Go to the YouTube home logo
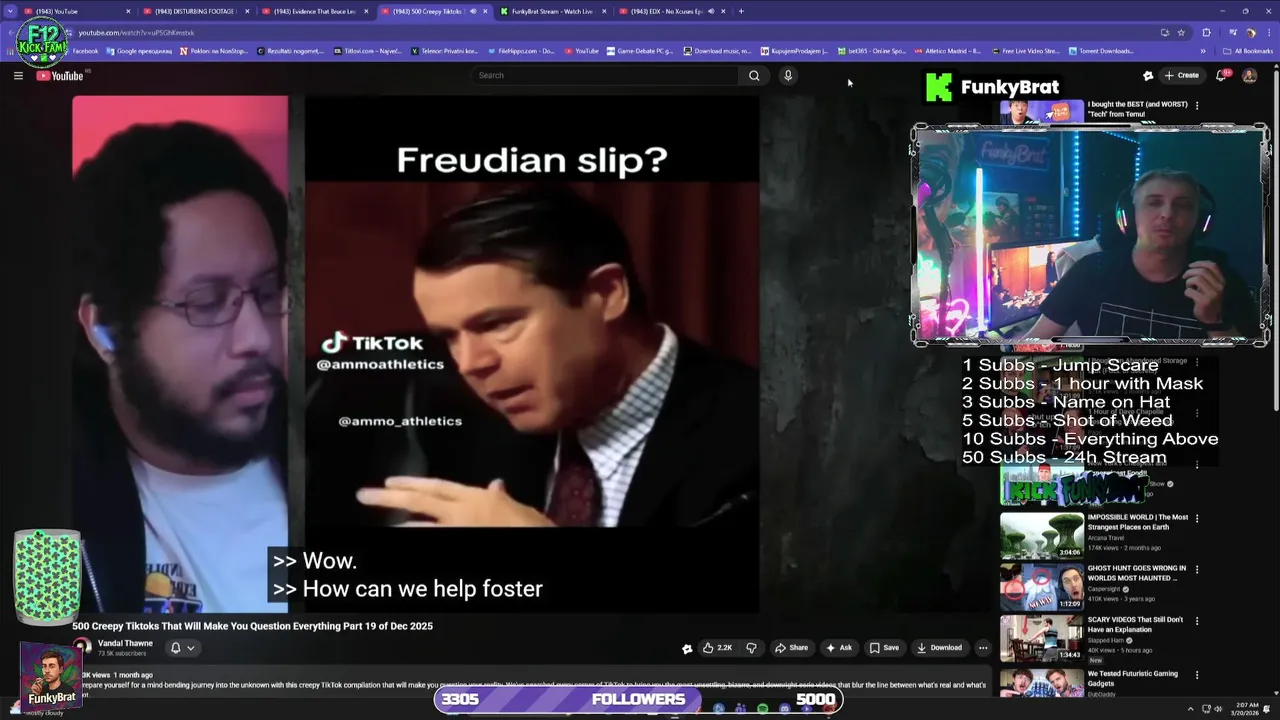The width and height of the screenshot is (1280, 720). 60,76
